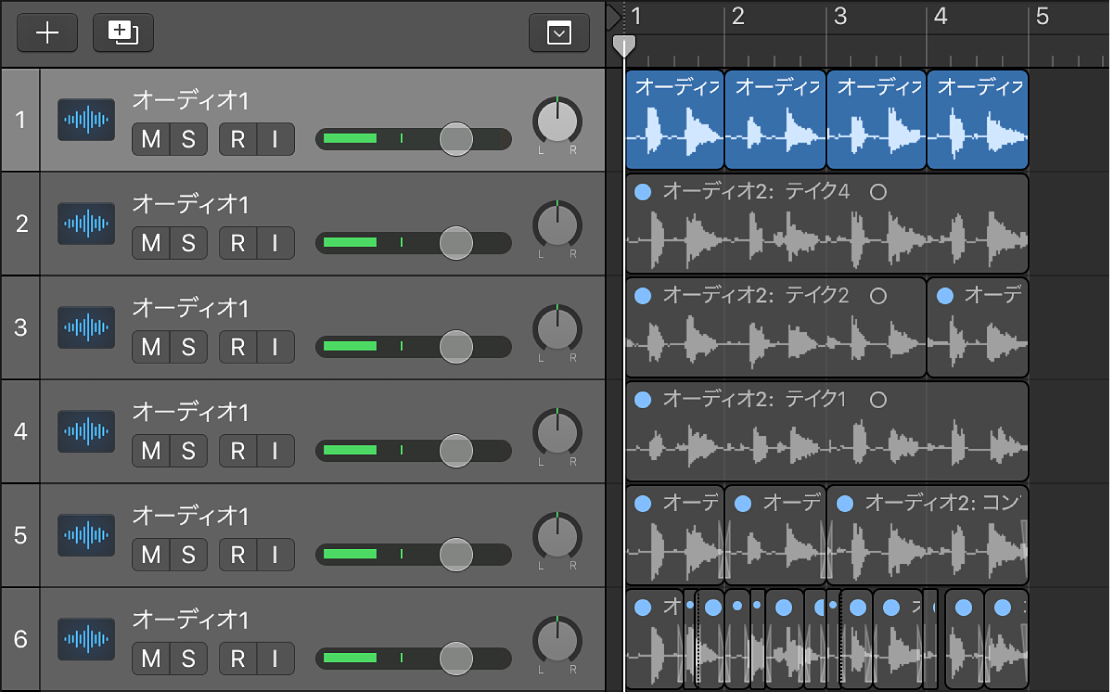
Task: Click the pan knob on track 6
Action: [557, 642]
